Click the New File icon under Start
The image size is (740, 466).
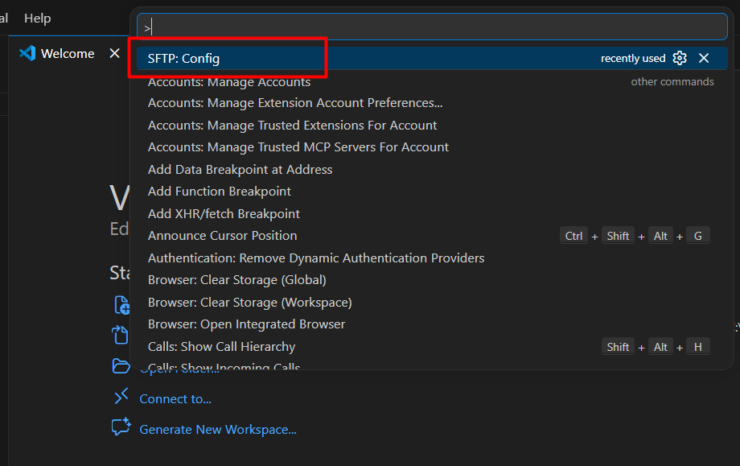(121, 305)
